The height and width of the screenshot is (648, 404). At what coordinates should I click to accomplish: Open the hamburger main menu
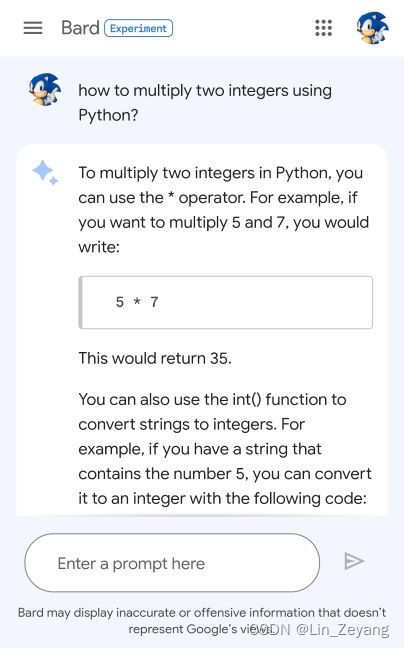[33, 28]
